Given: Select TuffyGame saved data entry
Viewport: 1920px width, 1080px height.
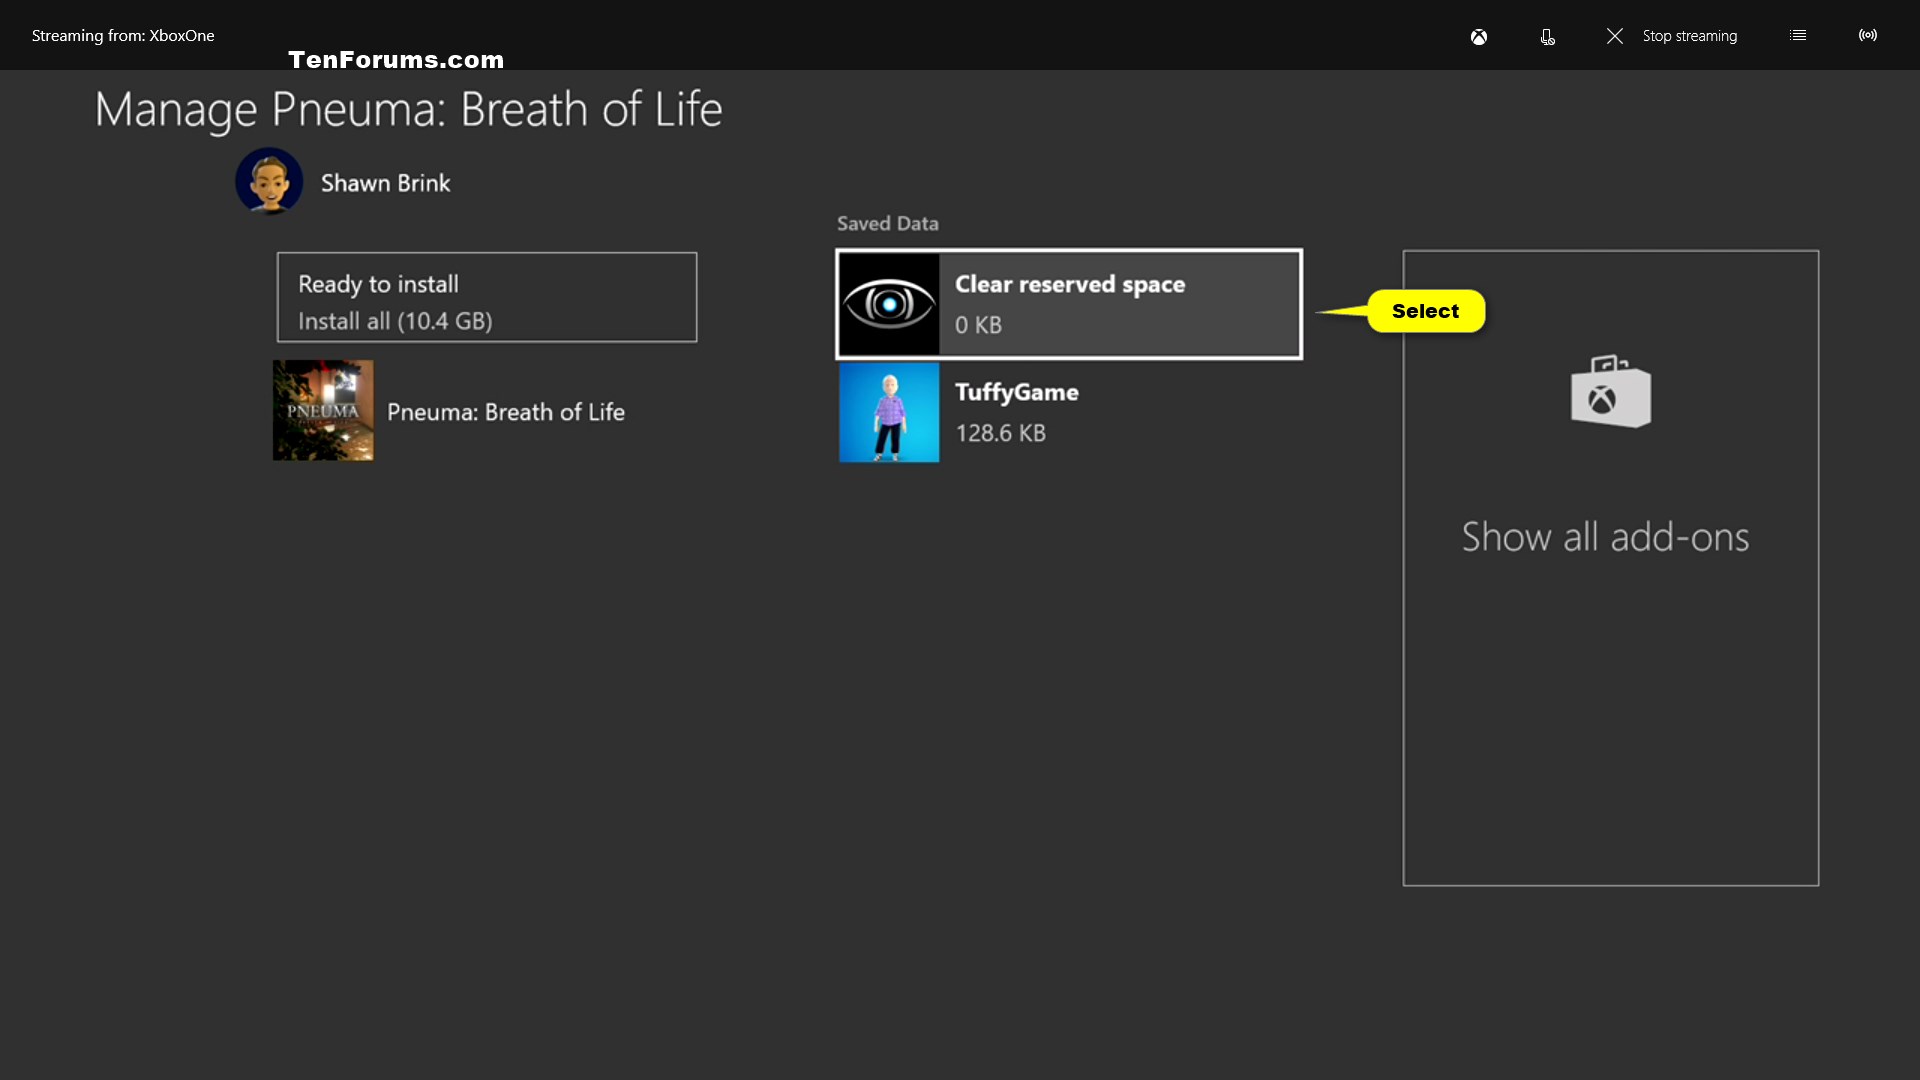Looking at the screenshot, I should [x=1069, y=412].
